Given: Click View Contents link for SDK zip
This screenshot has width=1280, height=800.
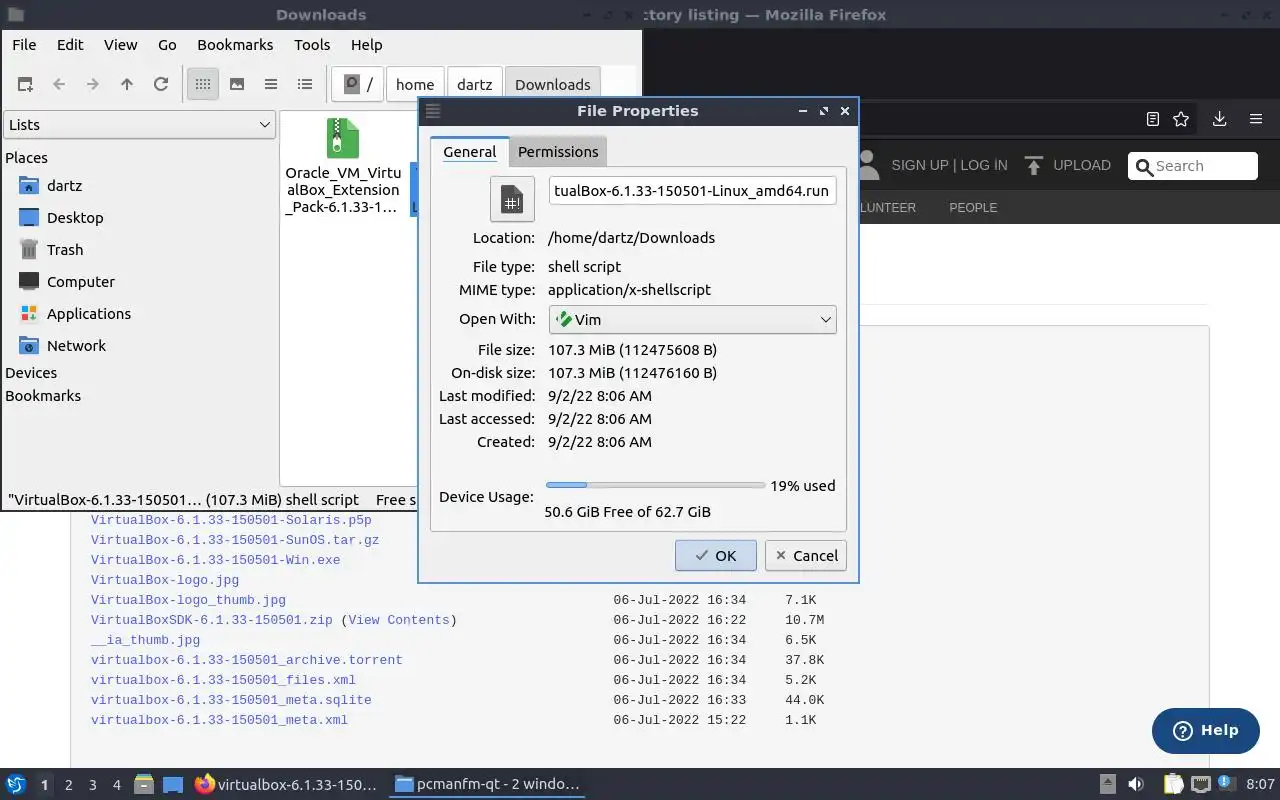Looking at the screenshot, I should point(398,620).
